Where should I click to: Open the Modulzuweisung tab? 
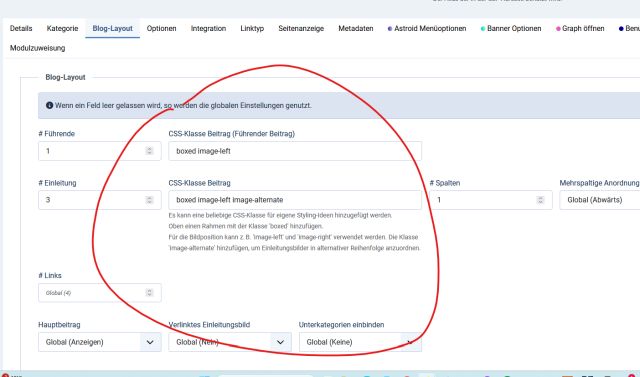point(38,48)
